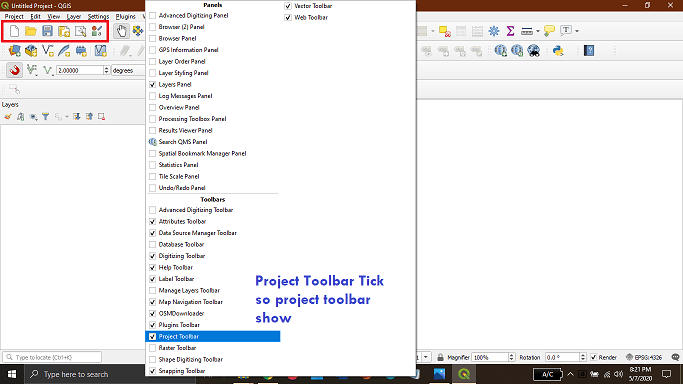The height and width of the screenshot is (384, 683).
Task: Click Pan Map to Selection icon
Action: click(138, 31)
